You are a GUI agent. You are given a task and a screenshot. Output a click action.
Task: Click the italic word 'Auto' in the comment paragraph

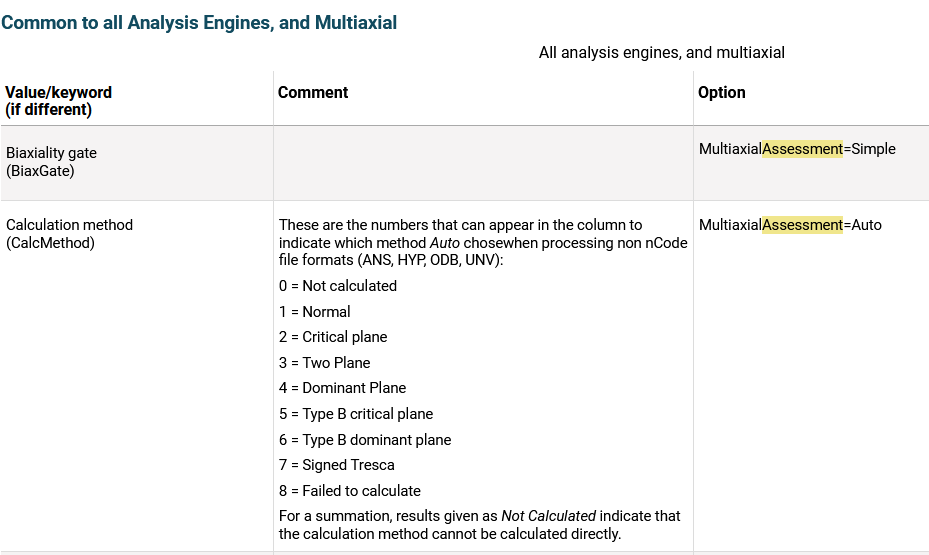(446, 243)
